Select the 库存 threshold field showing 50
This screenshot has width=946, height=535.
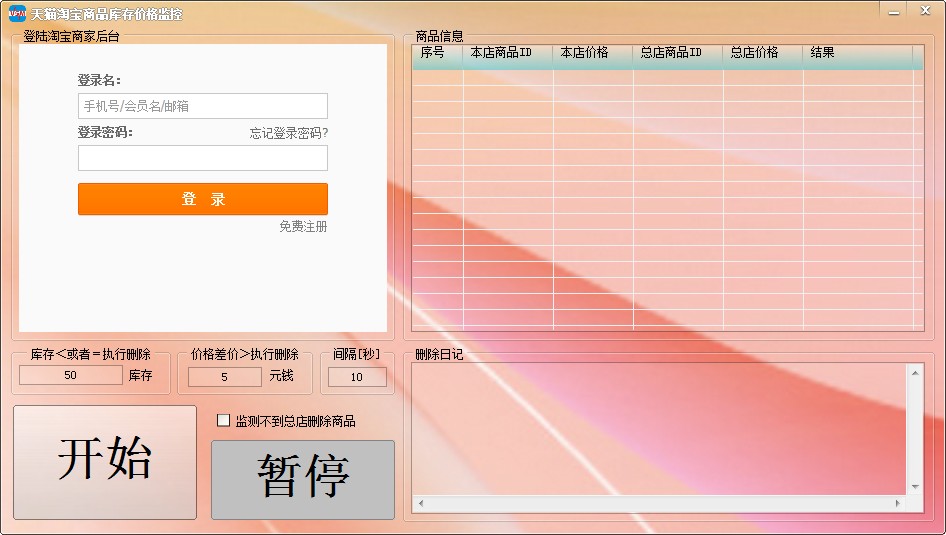[71, 376]
